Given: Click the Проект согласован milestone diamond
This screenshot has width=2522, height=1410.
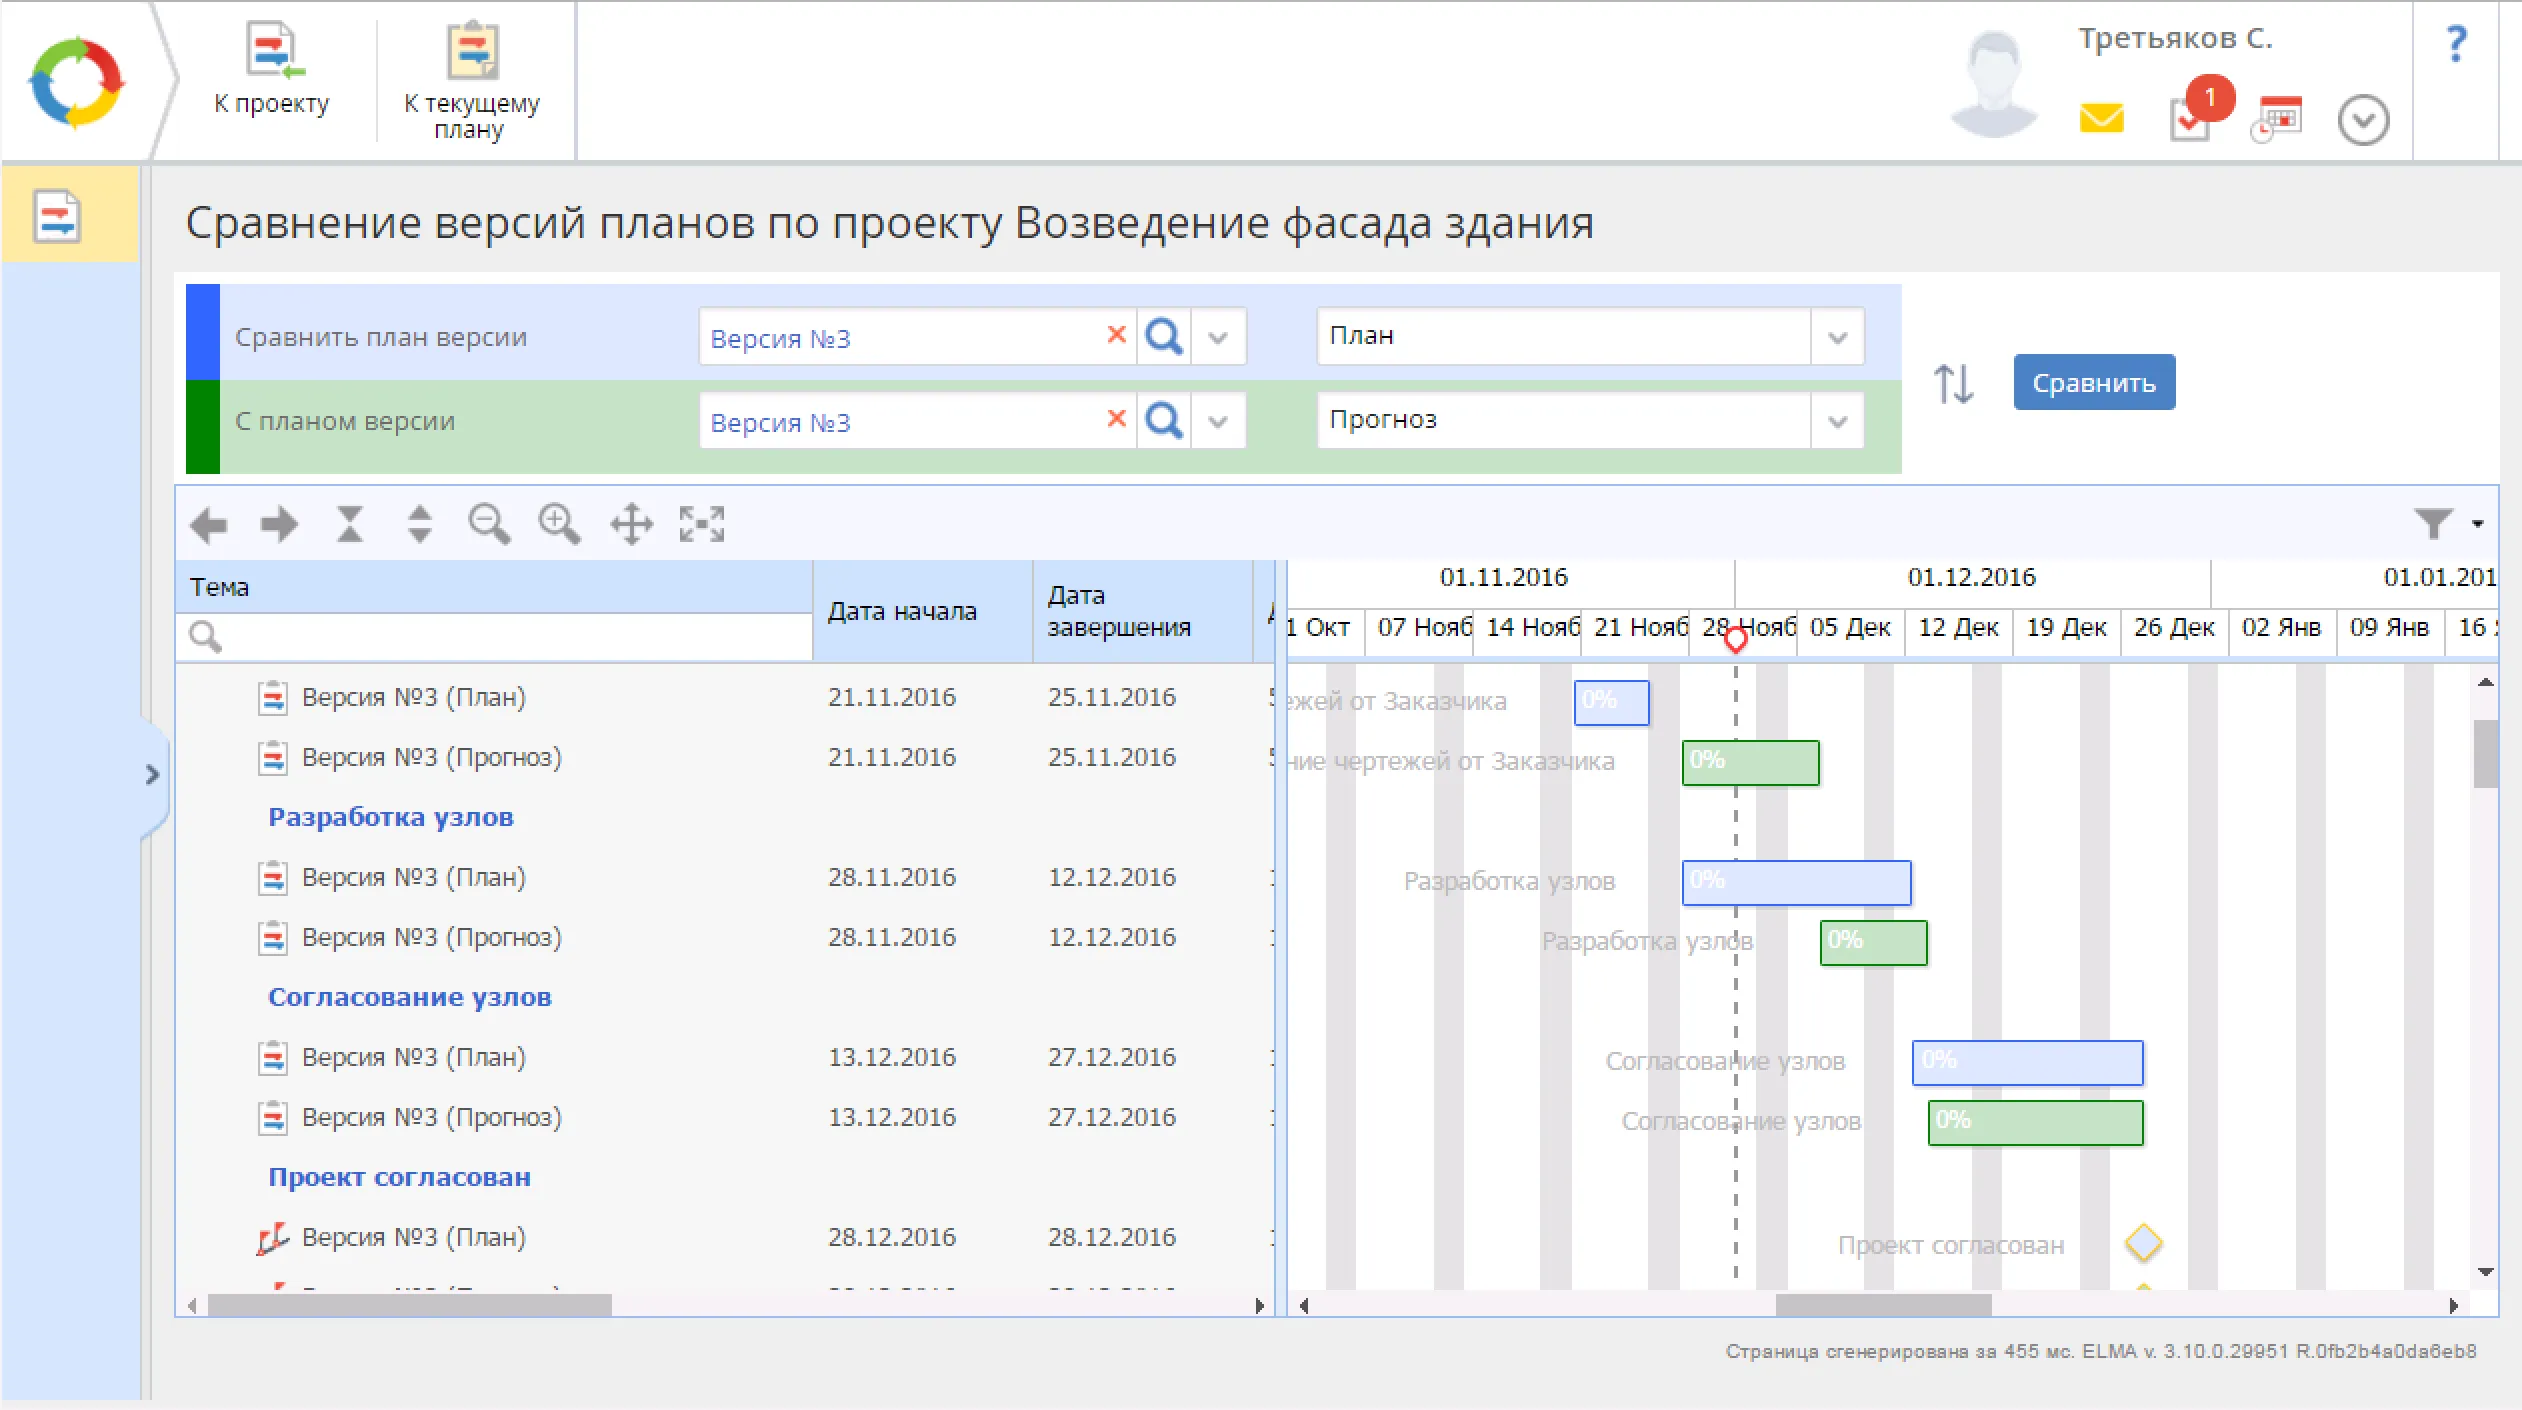Looking at the screenshot, I should [x=2143, y=1243].
